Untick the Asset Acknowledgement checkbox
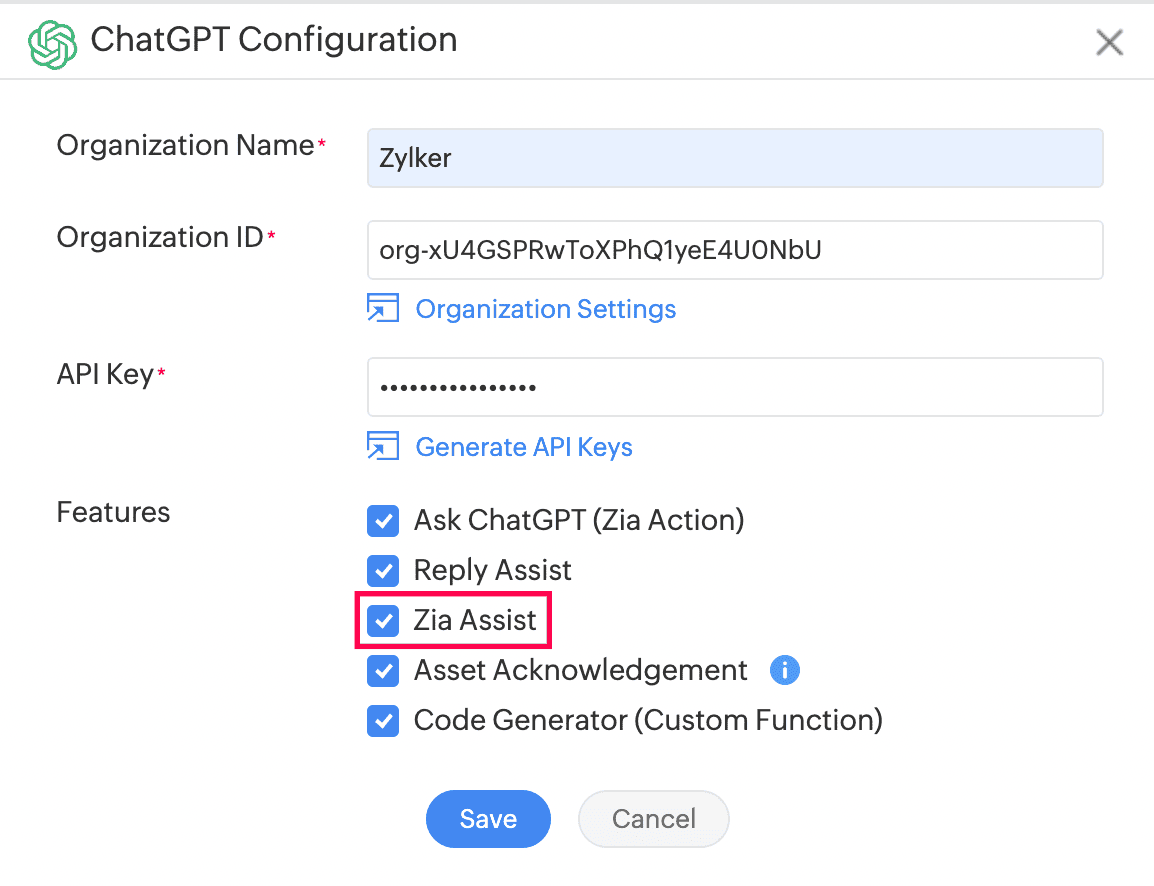The height and width of the screenshot is (886, 1154). (x=383, y=671)
